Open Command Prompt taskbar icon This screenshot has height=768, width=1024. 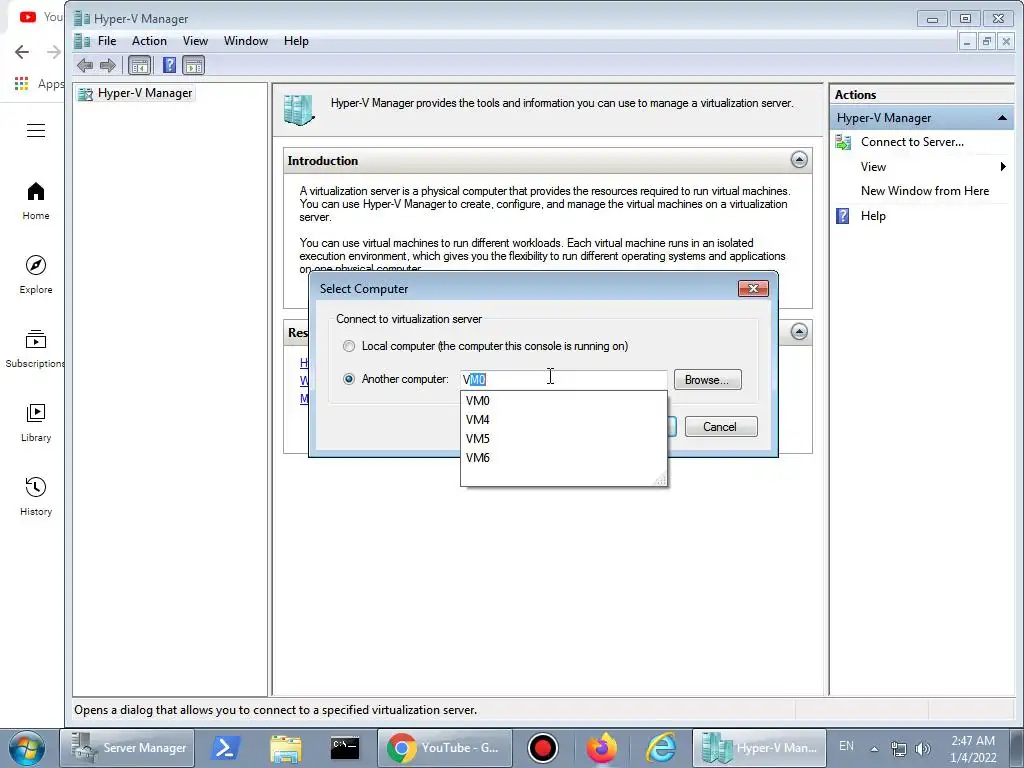click(x=345, y=748)
